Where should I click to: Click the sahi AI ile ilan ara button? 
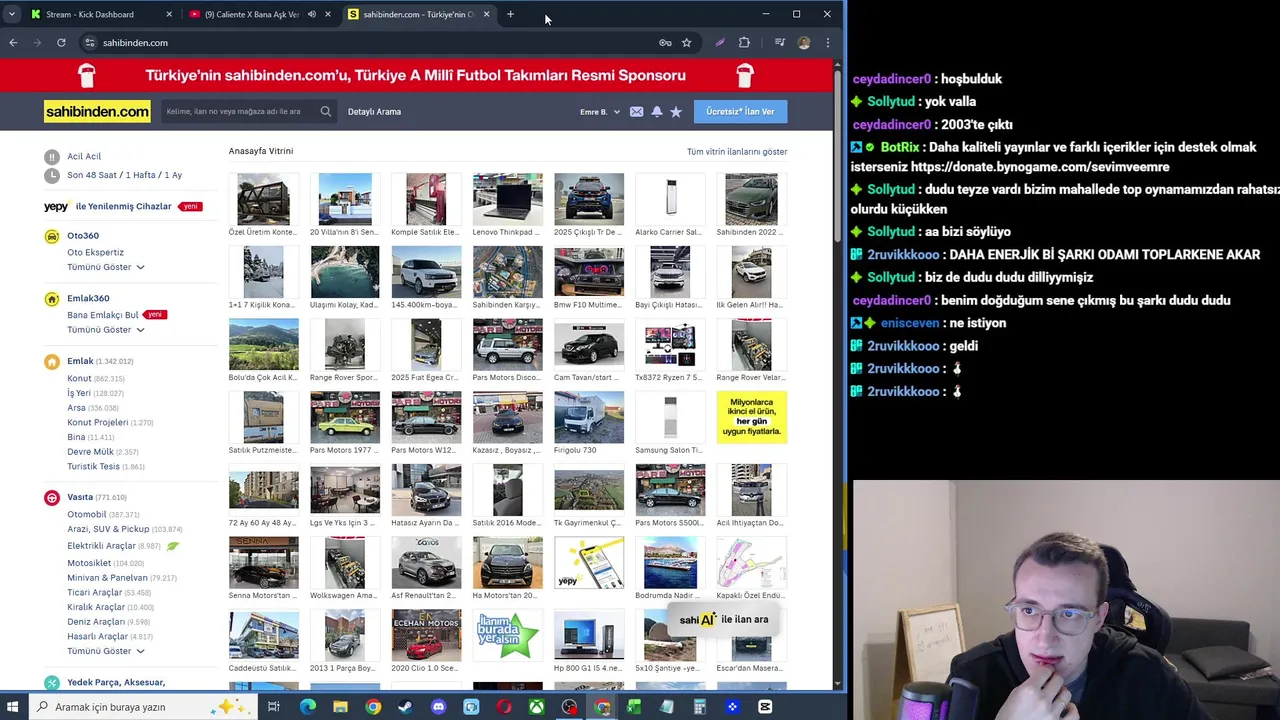click(x=724, y=619)
